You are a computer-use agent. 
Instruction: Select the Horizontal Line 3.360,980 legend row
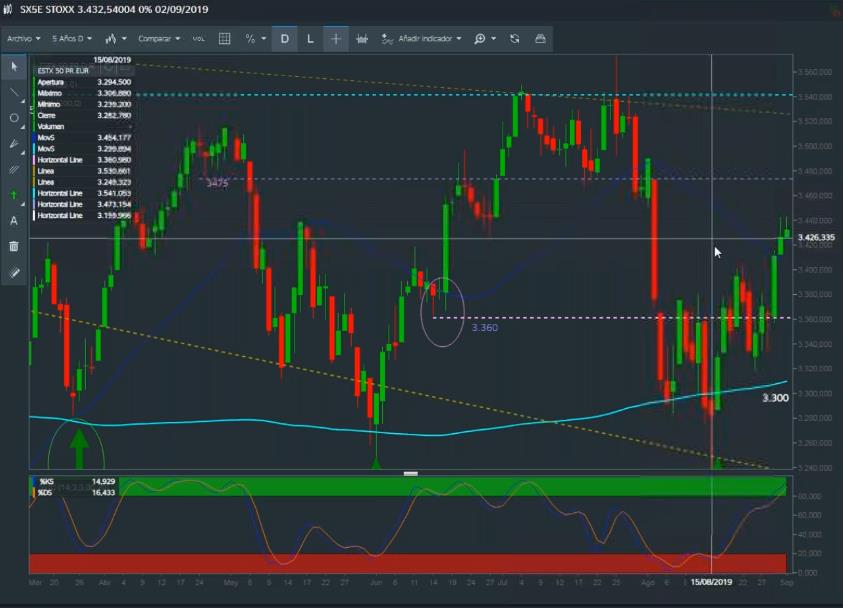pyautogui.click(x=83, y=160)
